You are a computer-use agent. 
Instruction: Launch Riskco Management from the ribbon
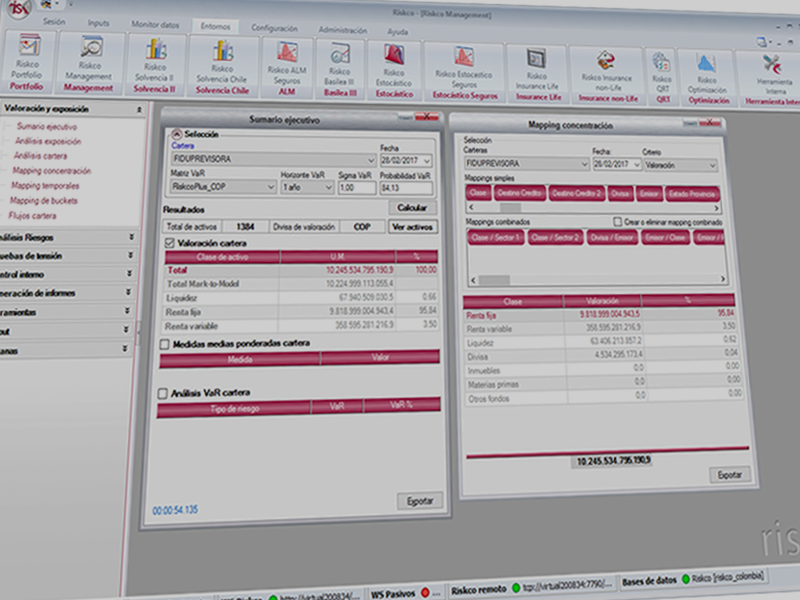[91, 47]
